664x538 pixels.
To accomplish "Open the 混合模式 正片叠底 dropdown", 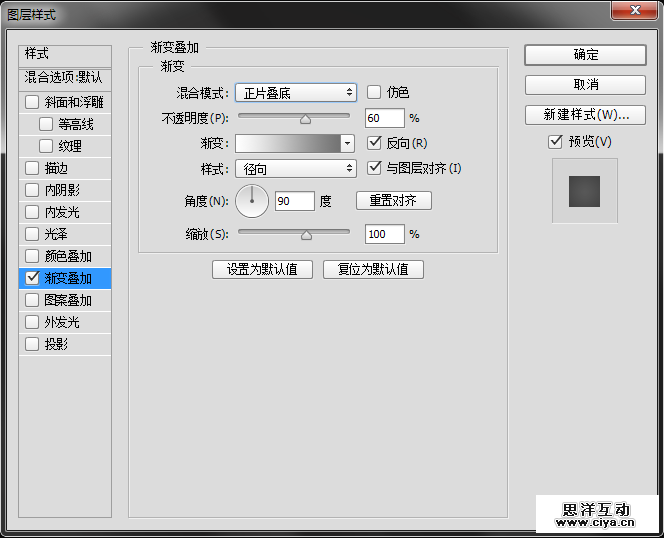I will 296,92.
